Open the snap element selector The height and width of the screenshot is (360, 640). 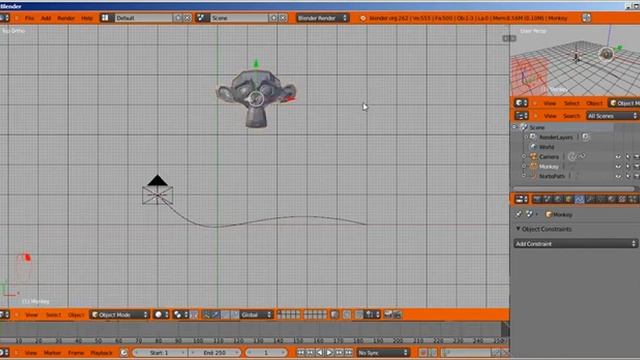(x=372, y=315)
